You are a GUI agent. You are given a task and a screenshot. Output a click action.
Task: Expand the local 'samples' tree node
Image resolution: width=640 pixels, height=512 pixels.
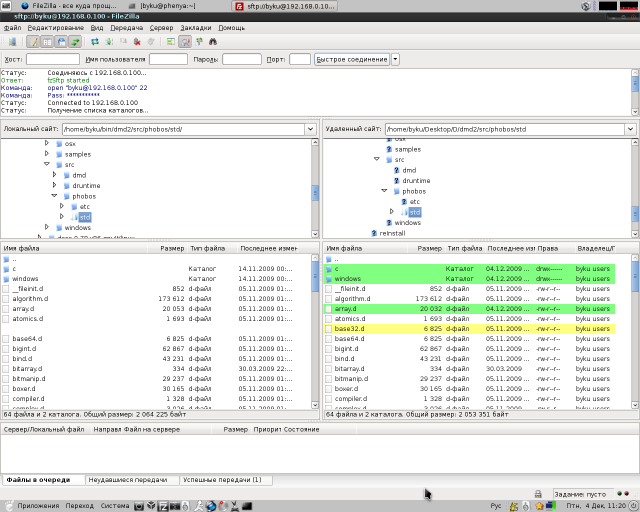tap(47, 154)
